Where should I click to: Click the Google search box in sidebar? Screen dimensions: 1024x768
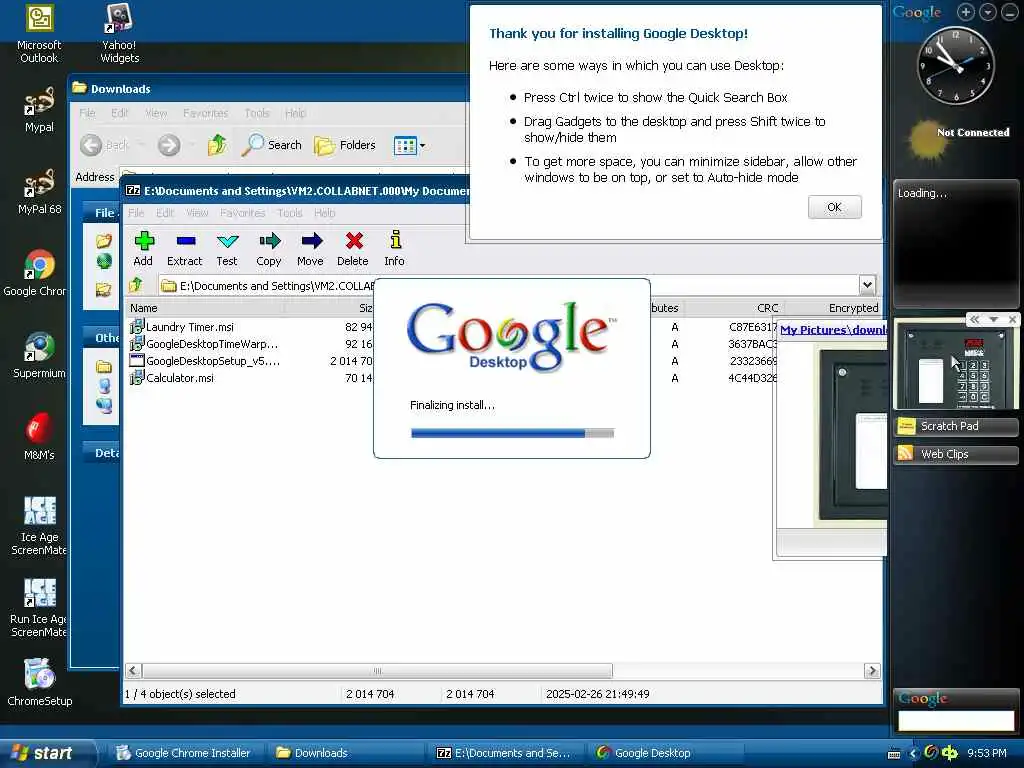(x=955, y=720)
